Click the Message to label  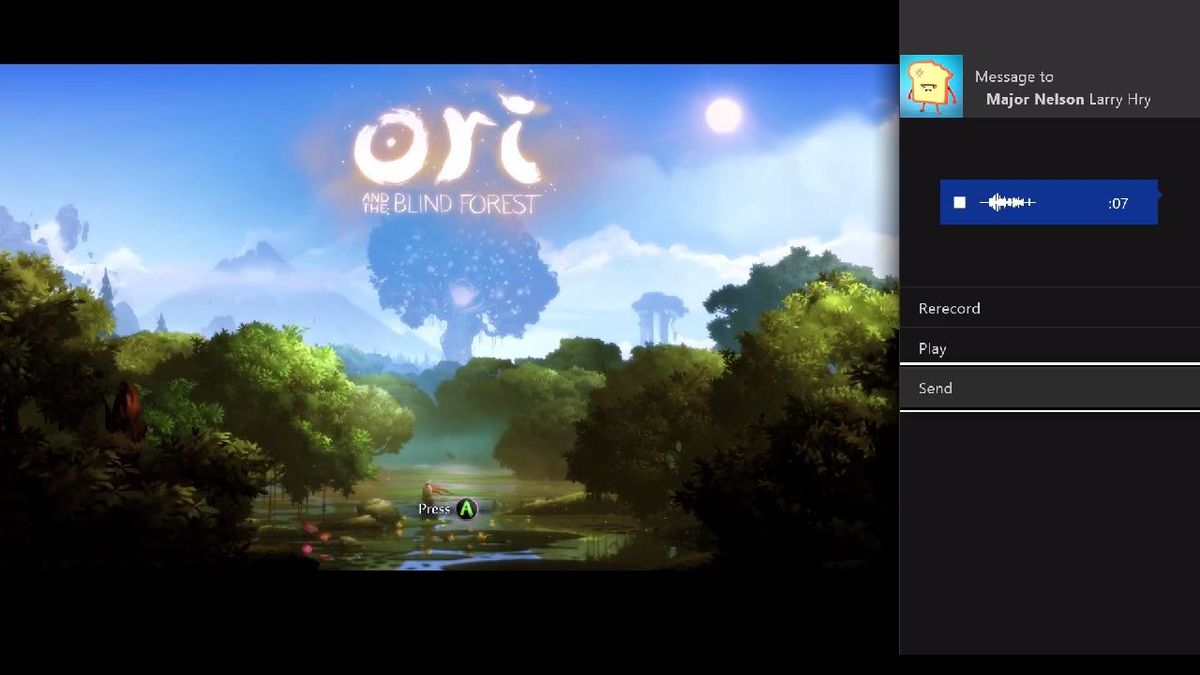pos(1014,77)
